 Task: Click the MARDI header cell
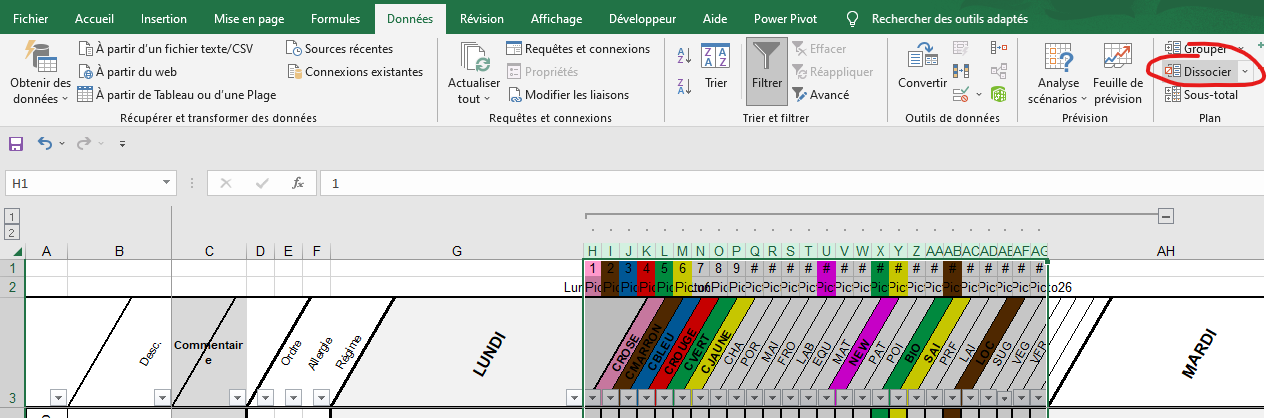click(x=1157, y=352)
